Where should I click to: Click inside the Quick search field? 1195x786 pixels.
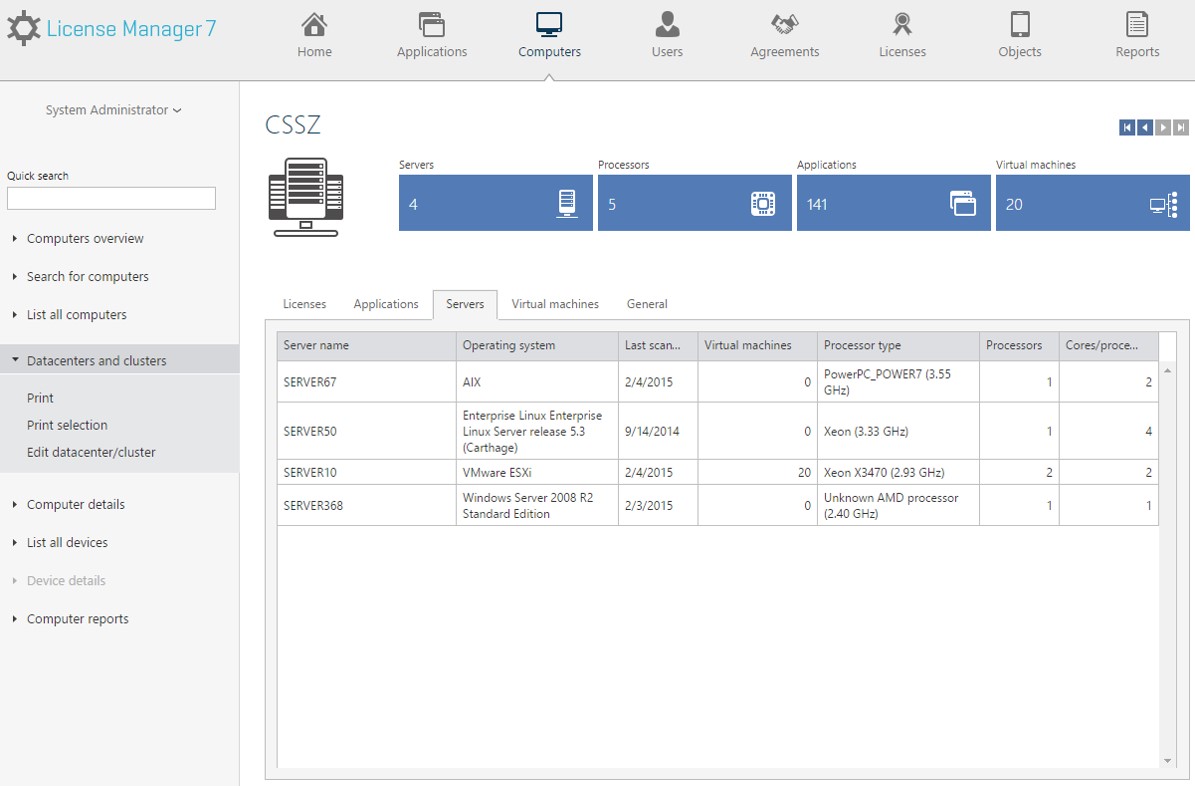coord(110,198)
